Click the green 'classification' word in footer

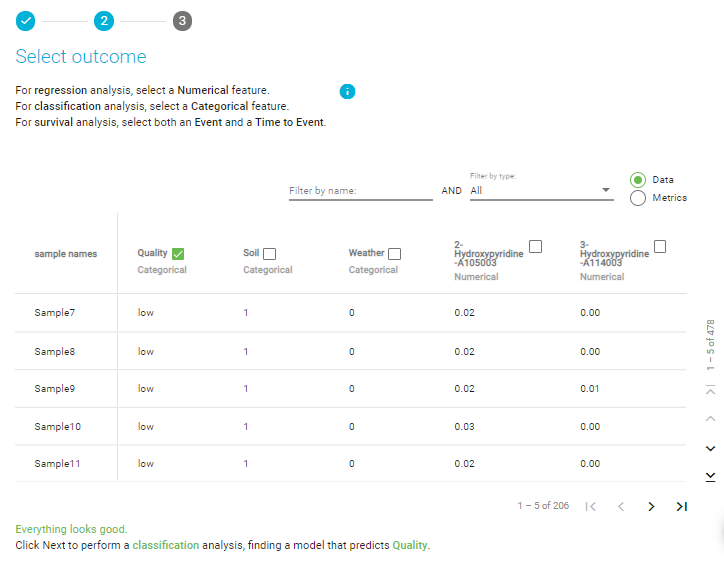click(166, 545)
